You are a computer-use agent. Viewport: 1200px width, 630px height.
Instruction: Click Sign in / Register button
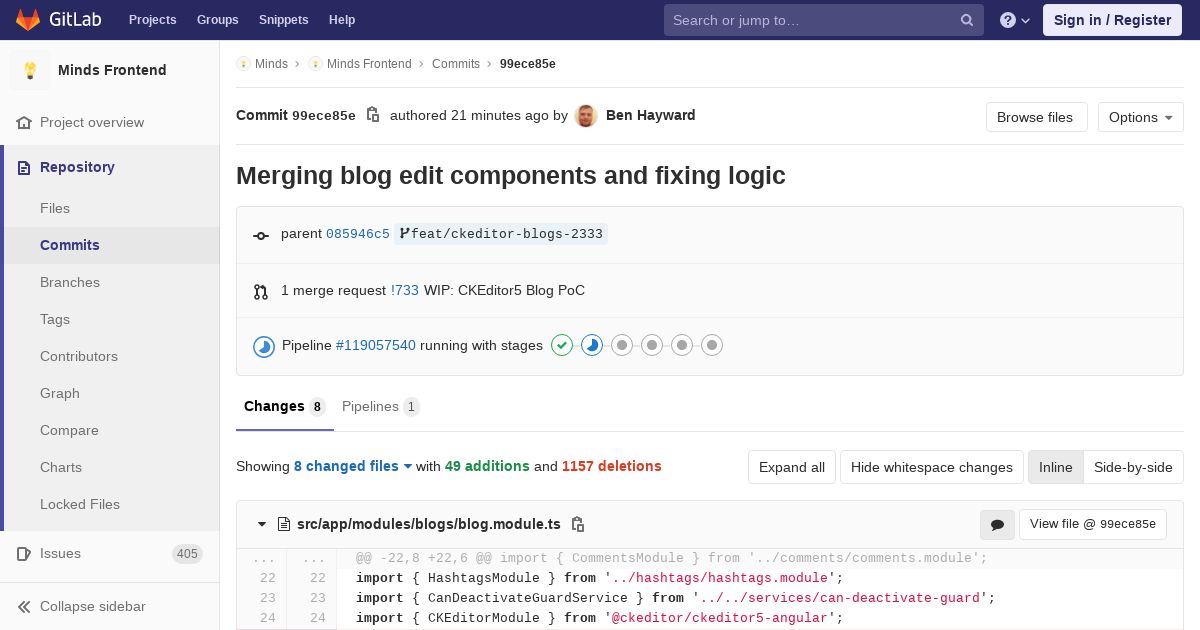point(1112,20)
